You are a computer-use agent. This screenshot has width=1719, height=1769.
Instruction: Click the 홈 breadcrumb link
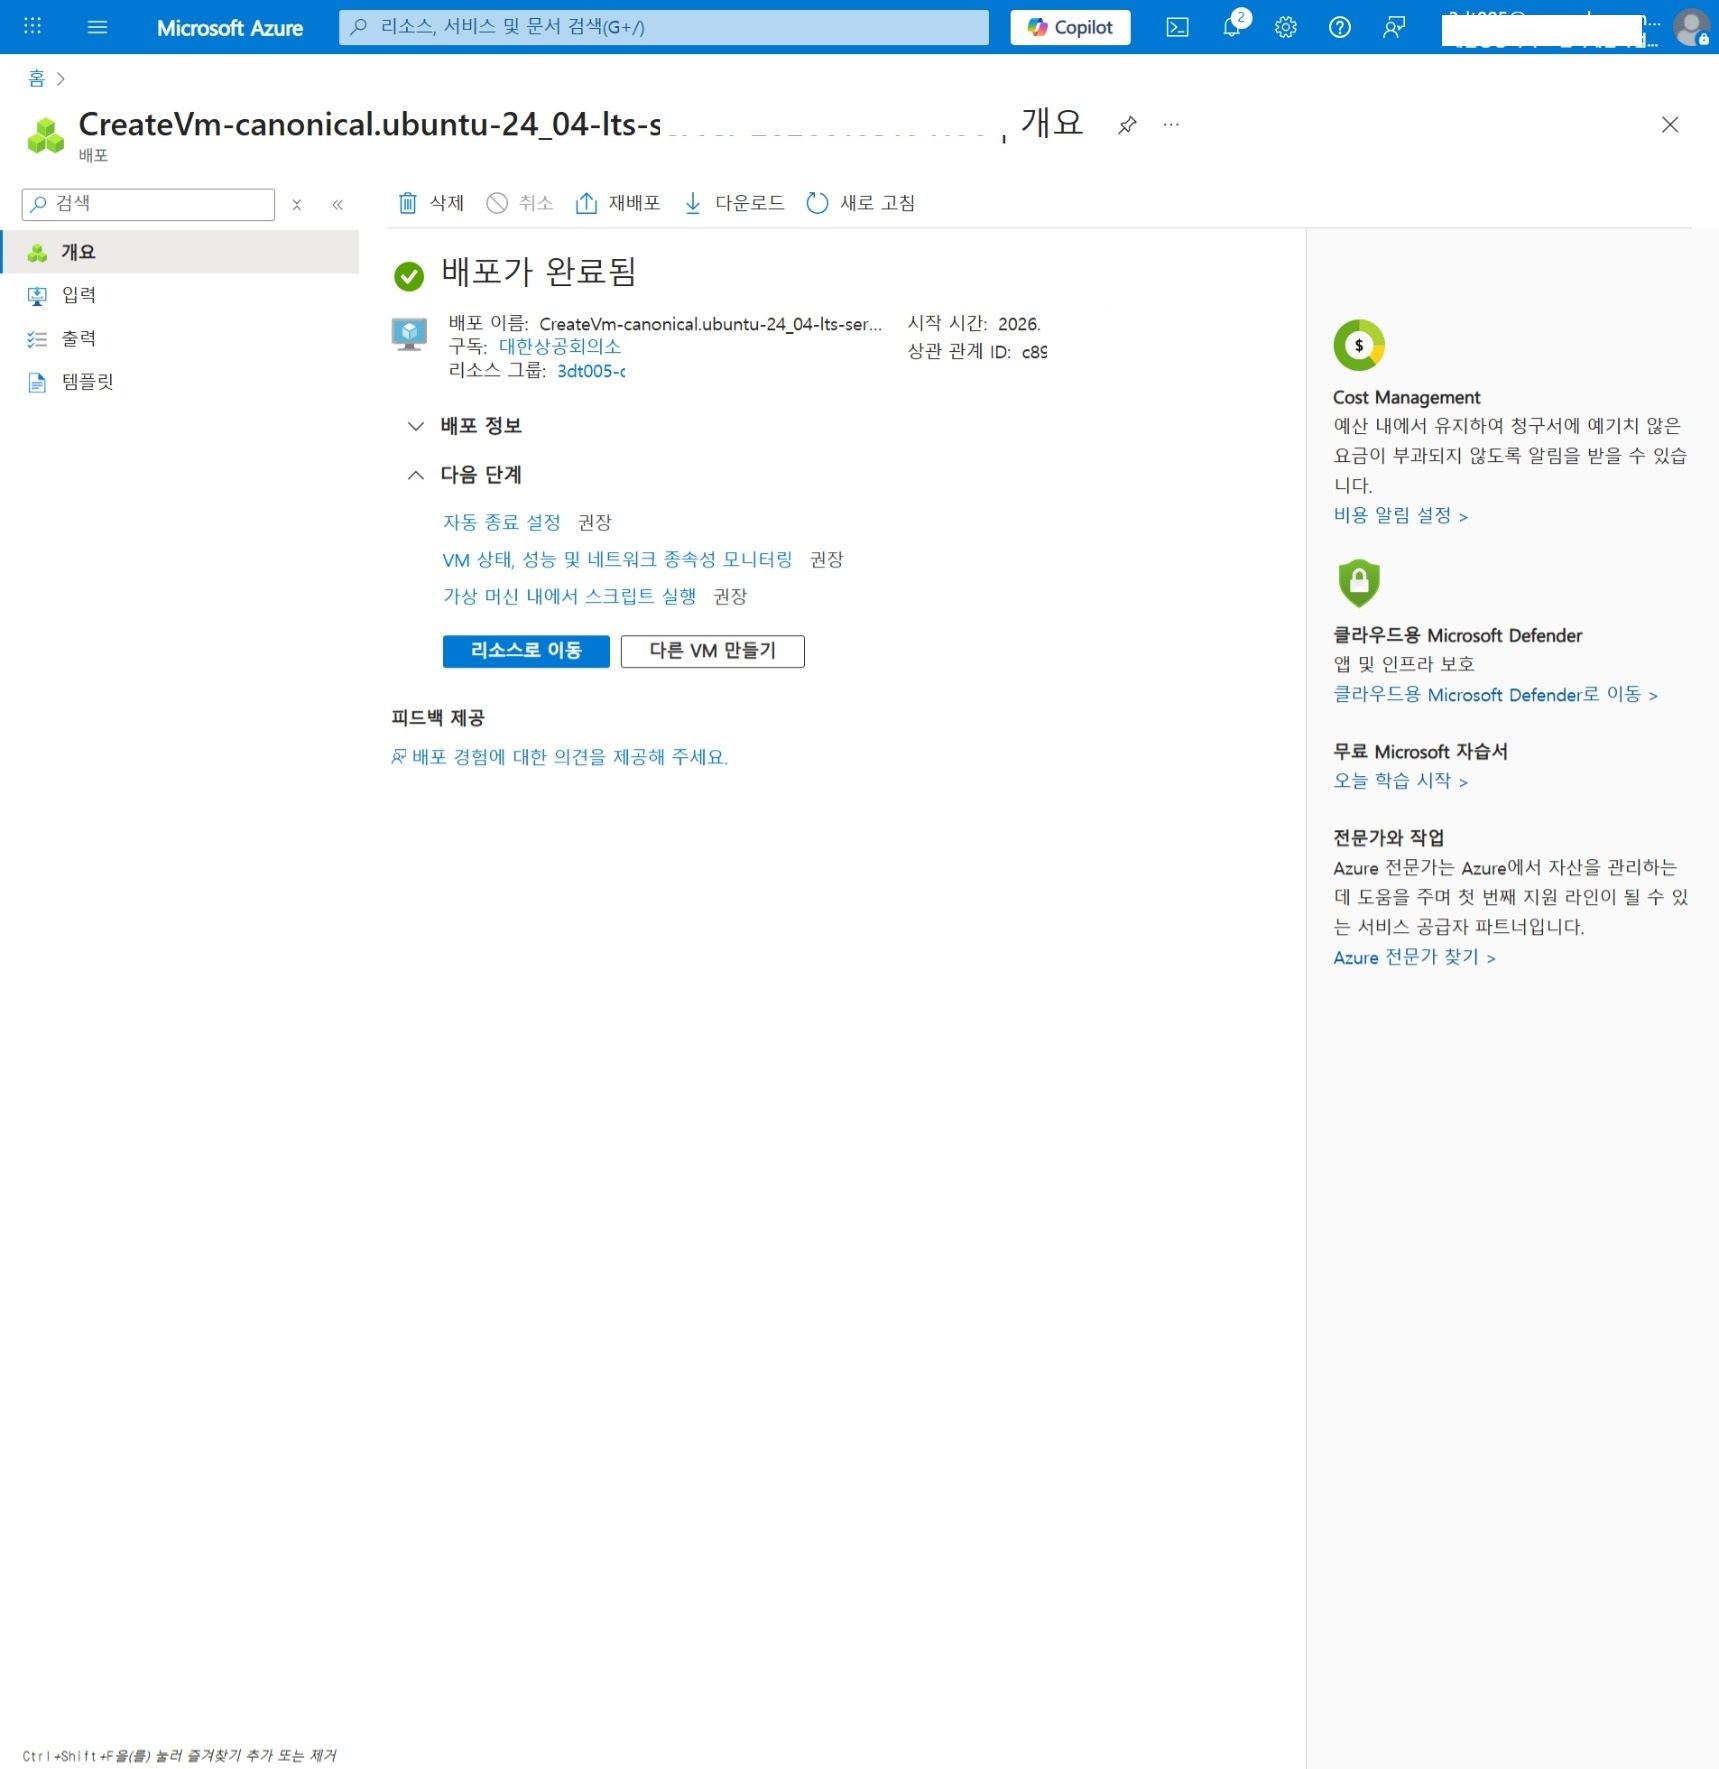(x=37, y=78)
